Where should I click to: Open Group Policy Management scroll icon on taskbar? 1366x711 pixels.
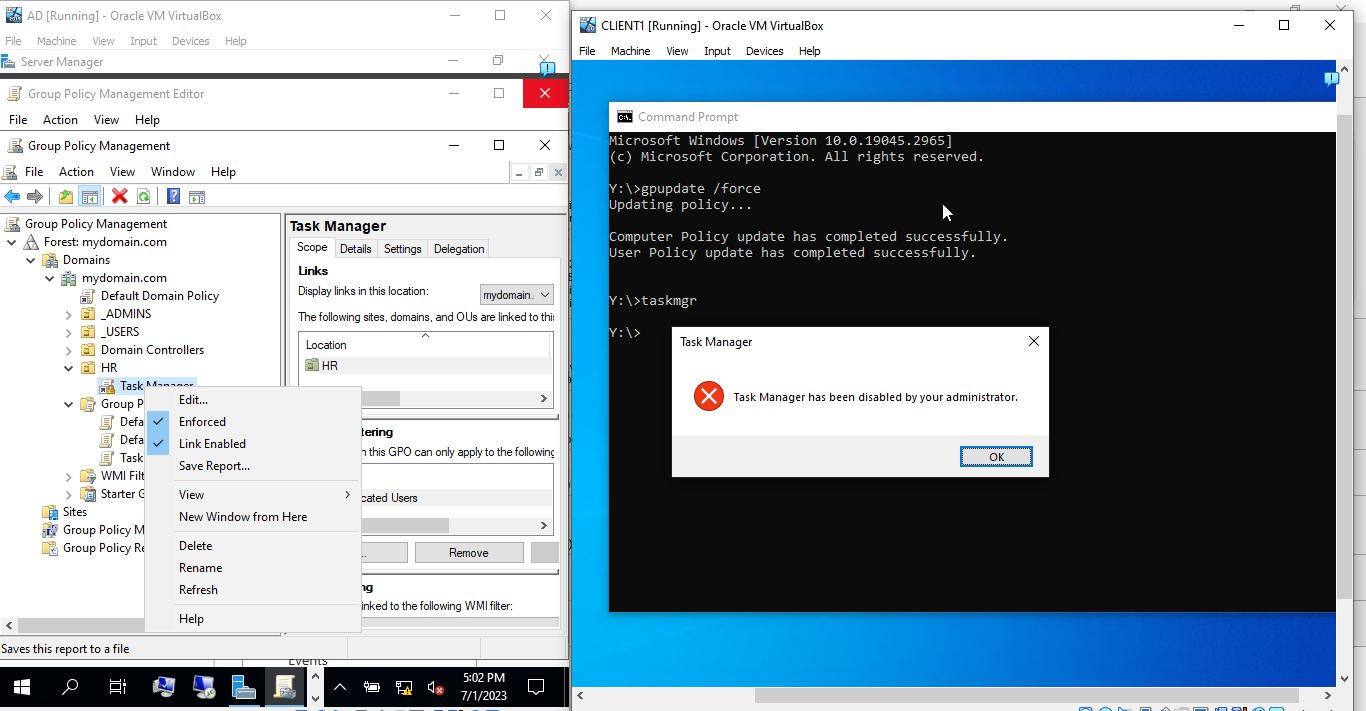[x=284, y=687]
